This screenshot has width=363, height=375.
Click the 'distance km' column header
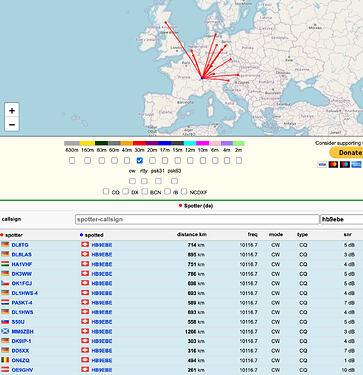pos(192,234)
